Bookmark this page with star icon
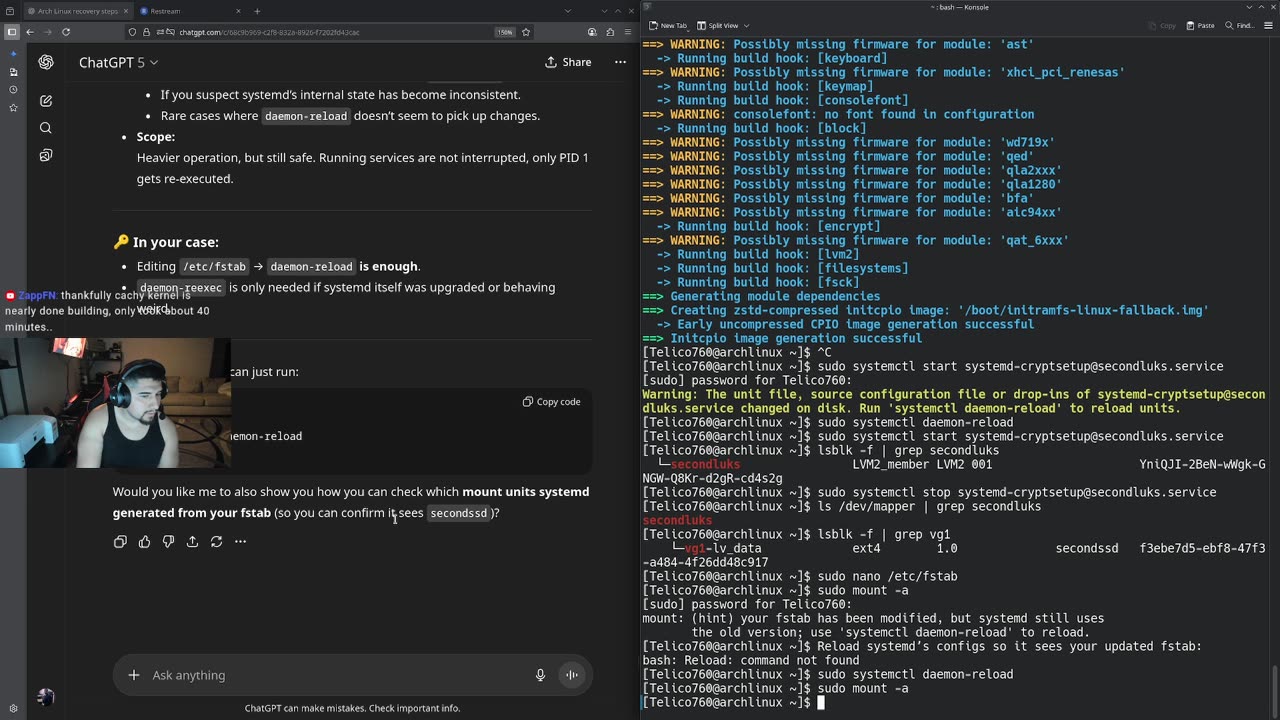Screen dimensions: 1280x720 click(526, 32)
